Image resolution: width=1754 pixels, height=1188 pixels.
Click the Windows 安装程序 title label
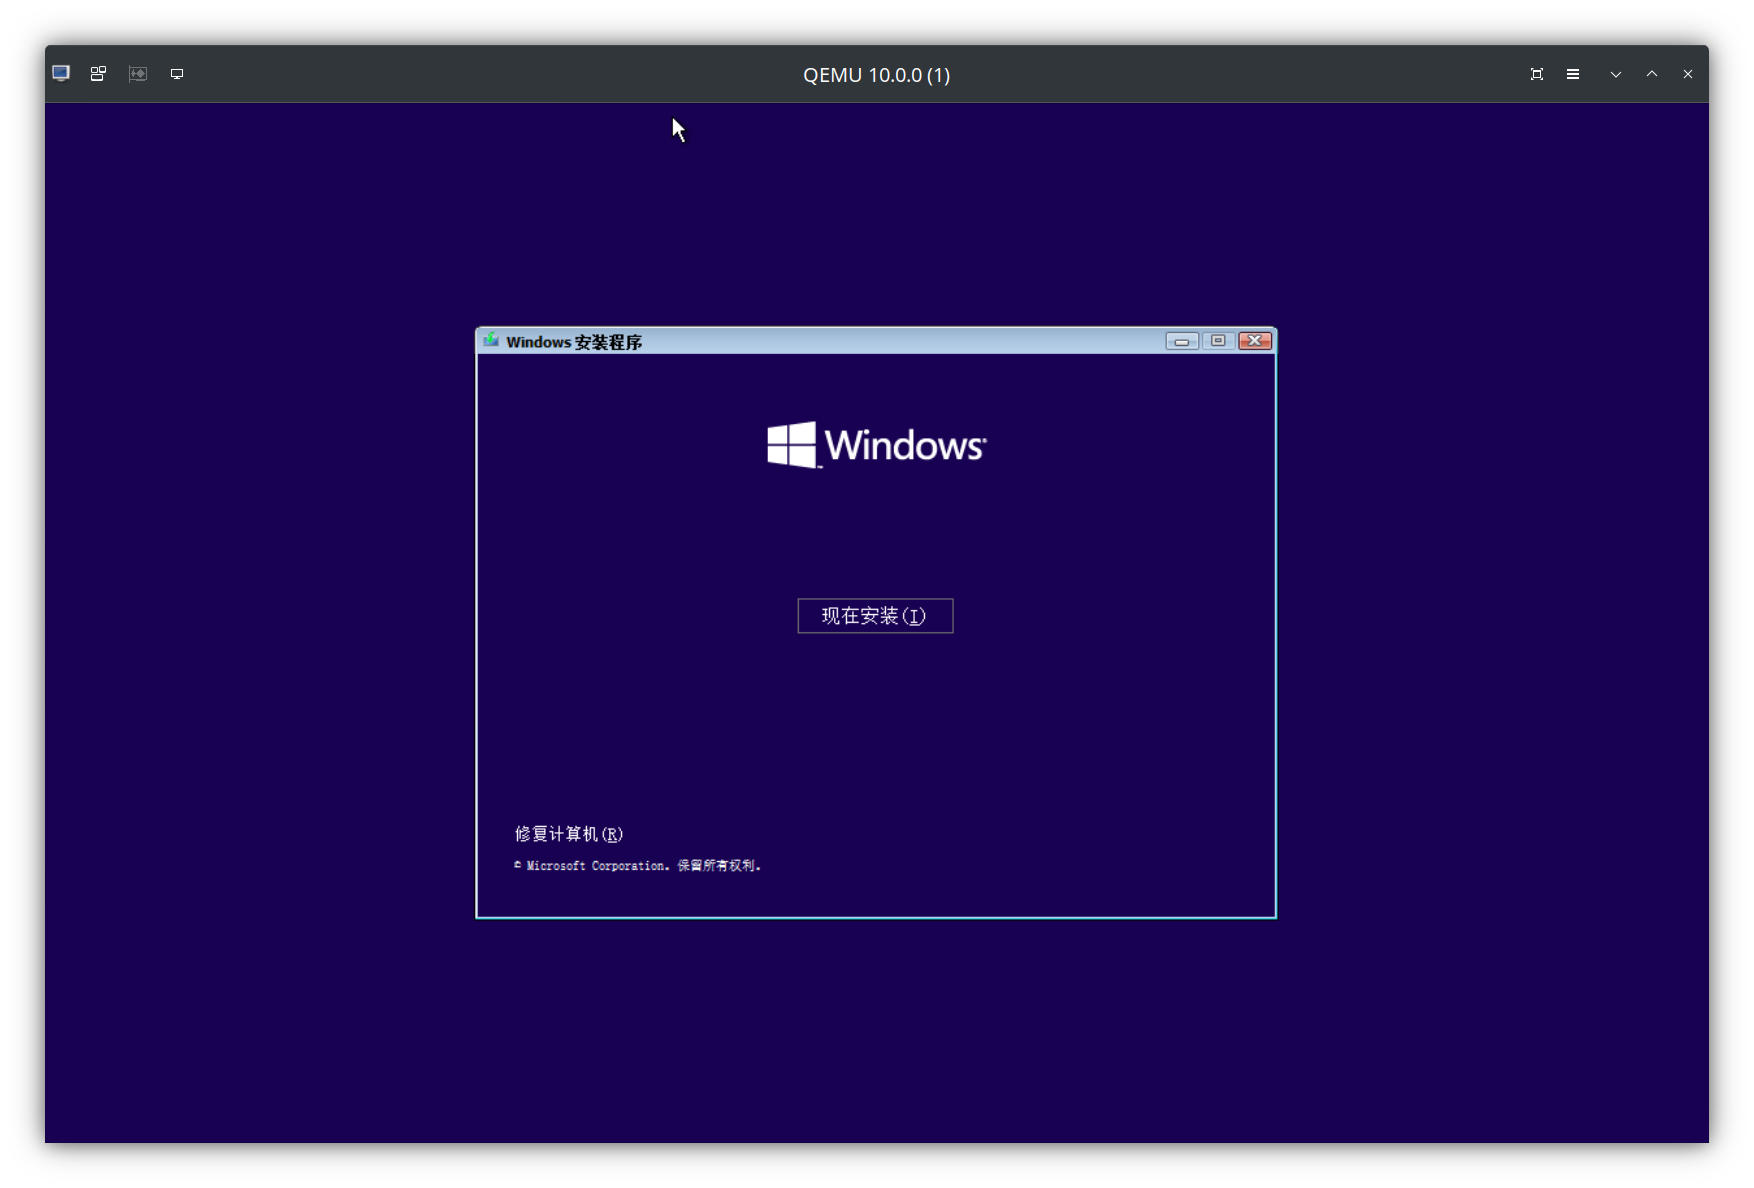coord(574,341)
